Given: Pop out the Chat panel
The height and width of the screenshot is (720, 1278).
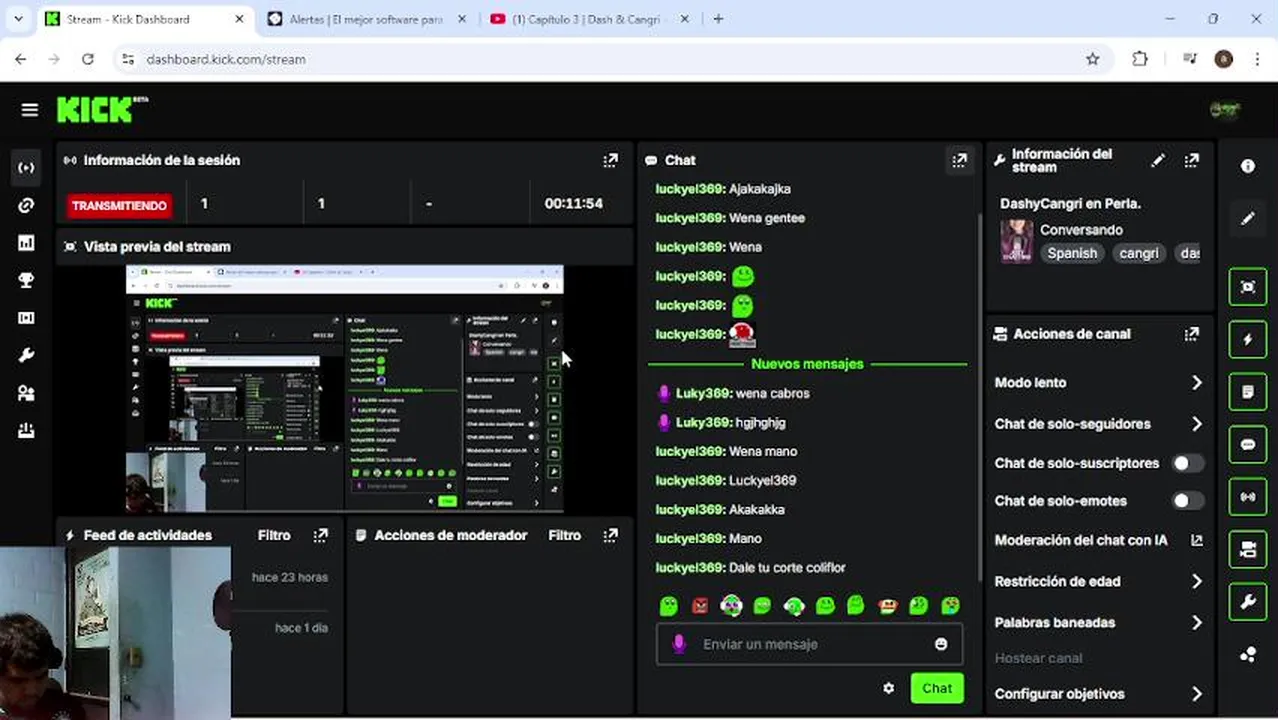Looking at the screenshot, I should pos(959,160).
